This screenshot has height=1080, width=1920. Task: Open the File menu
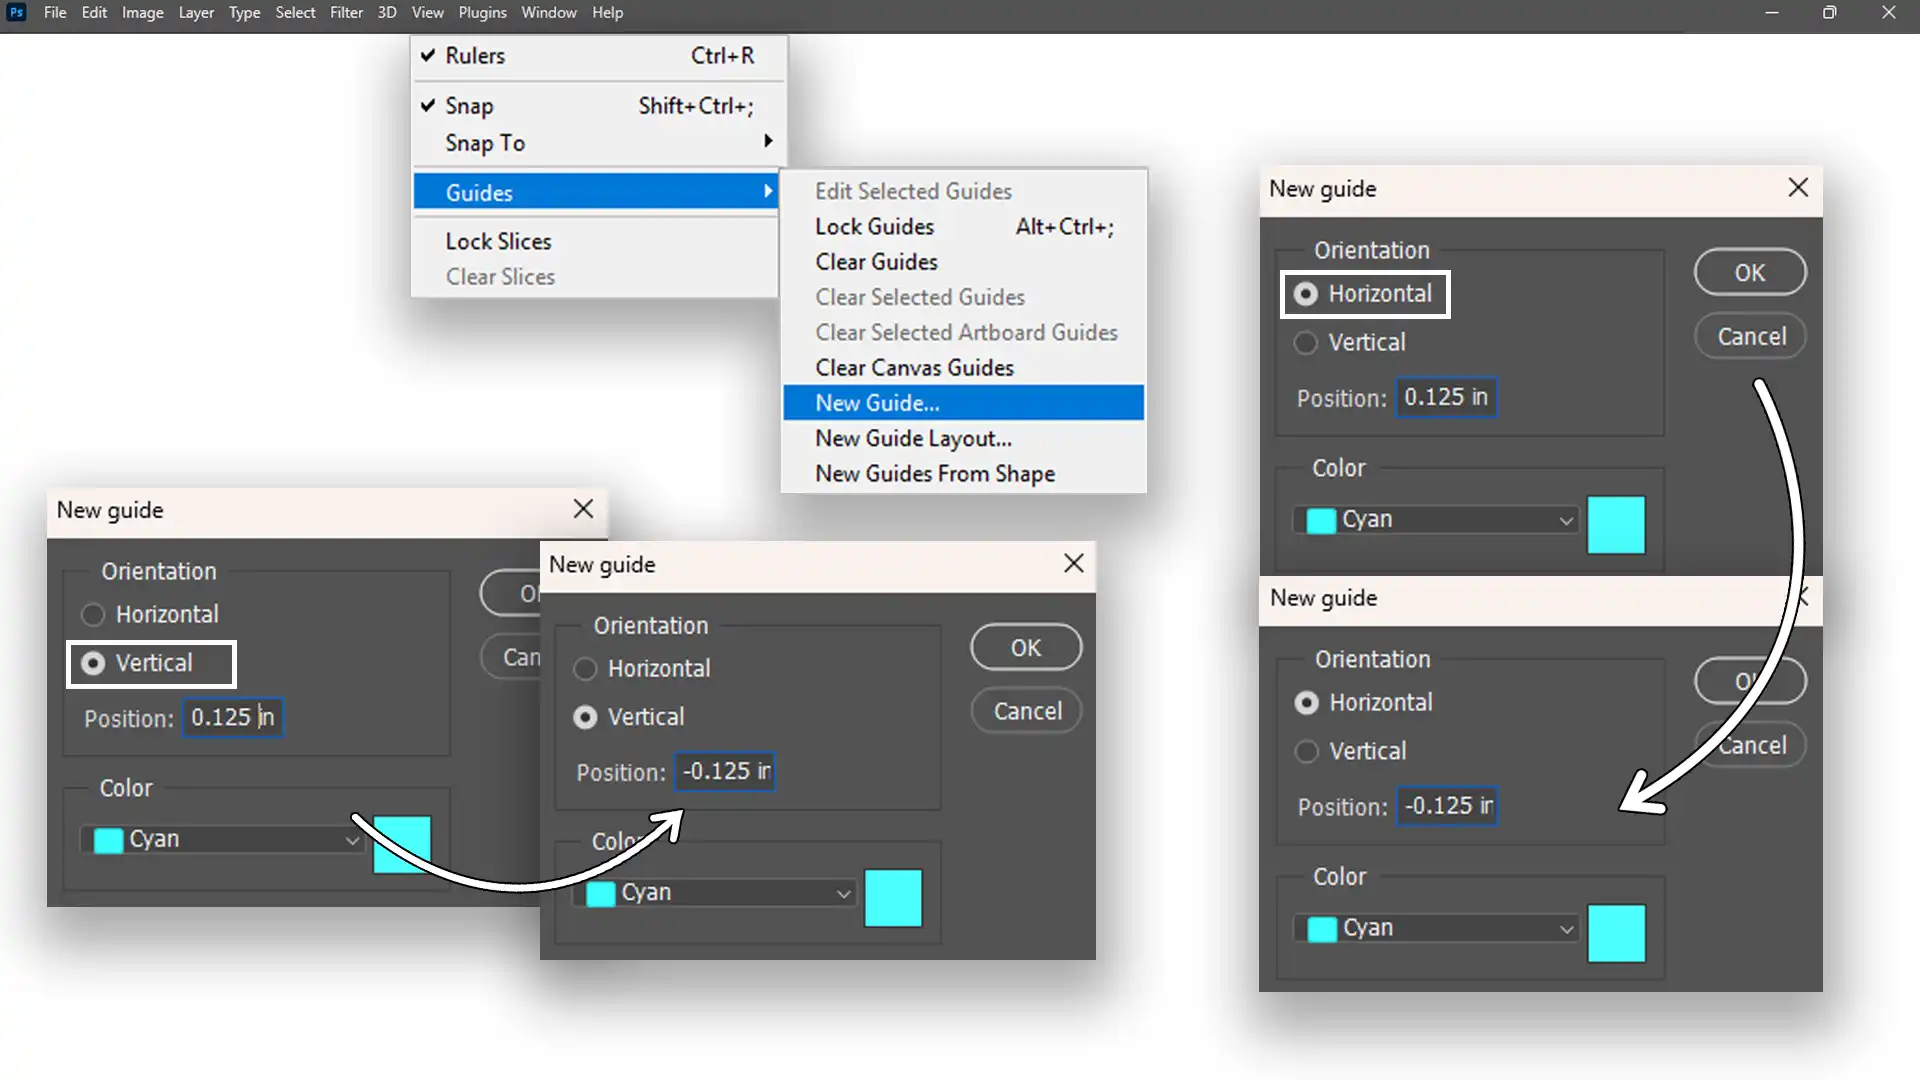coord(55,13)
